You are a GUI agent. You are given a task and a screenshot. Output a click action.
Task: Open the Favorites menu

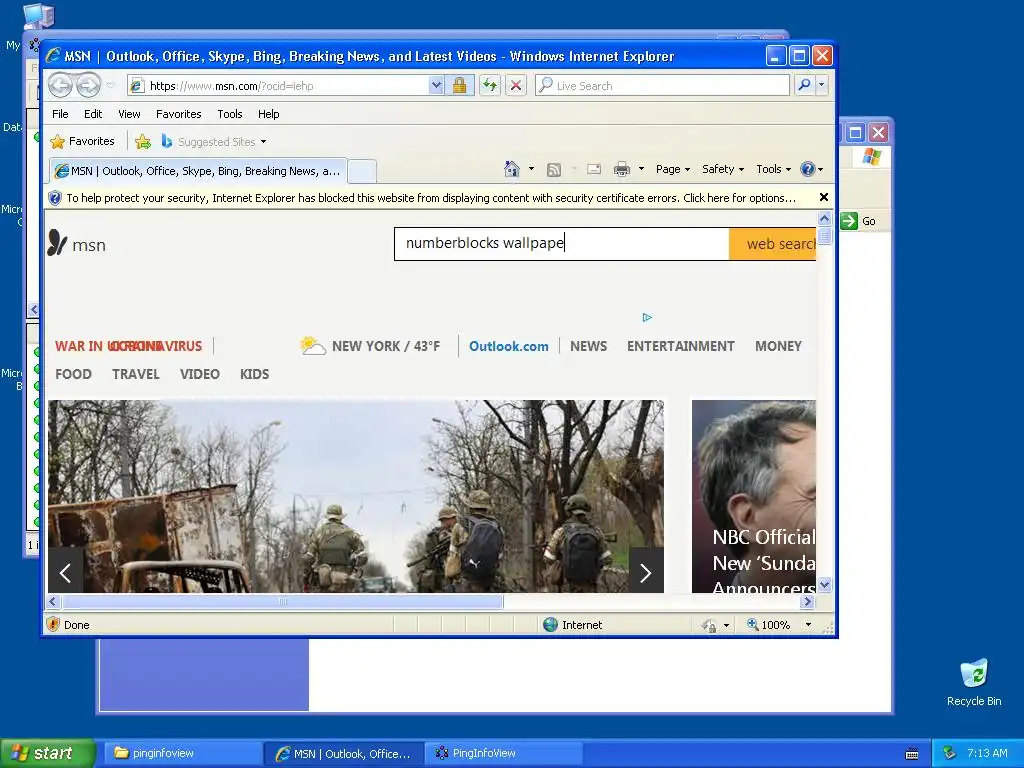pos(178,114)
